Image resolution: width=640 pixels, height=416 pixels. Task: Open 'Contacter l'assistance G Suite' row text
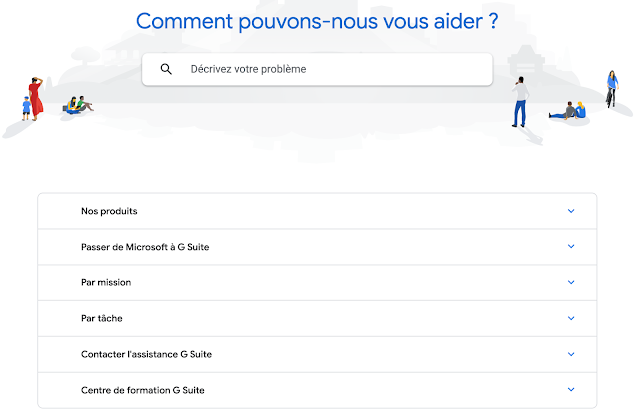[146, 354]
